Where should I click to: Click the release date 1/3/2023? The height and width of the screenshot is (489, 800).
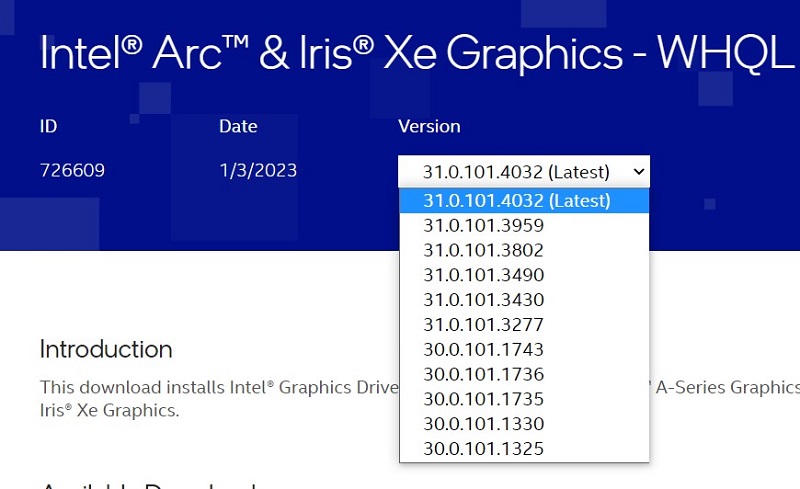[258, 171]
